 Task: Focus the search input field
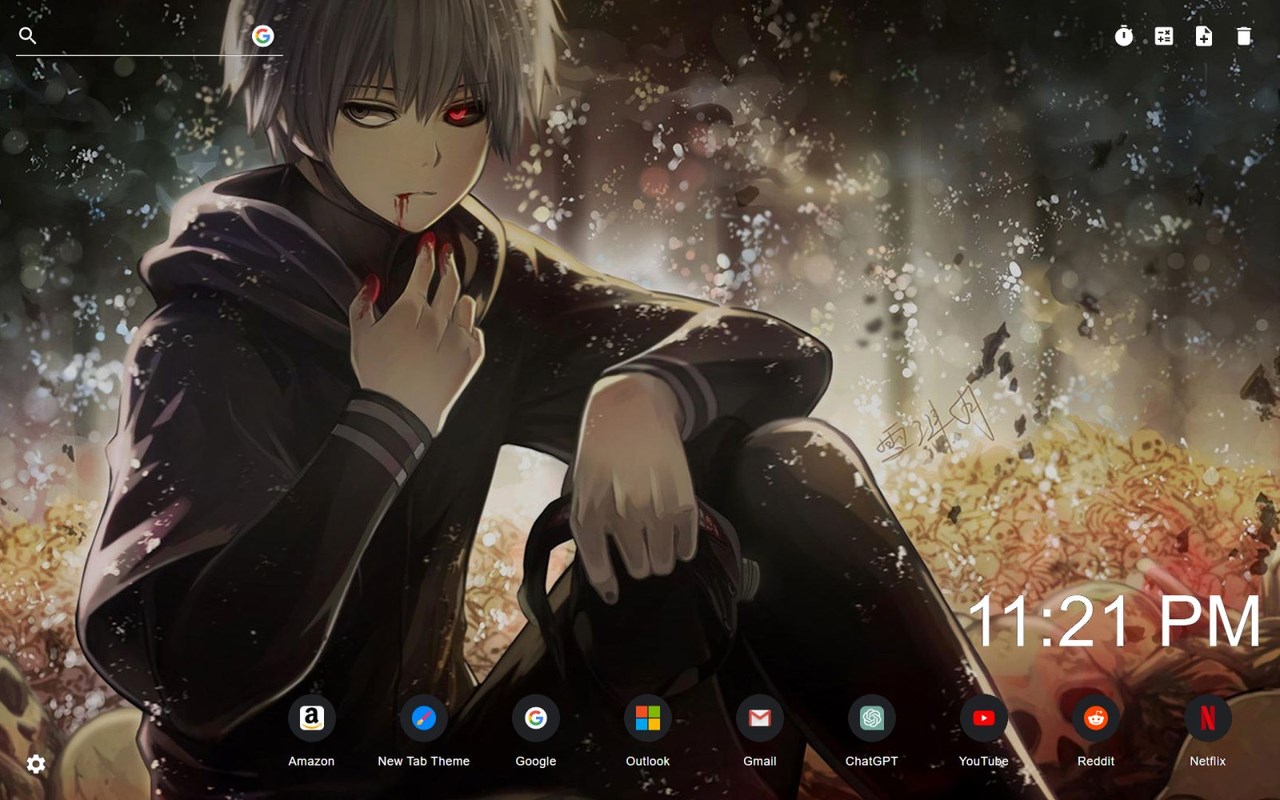pyautogui.click(x=145, y=36)
